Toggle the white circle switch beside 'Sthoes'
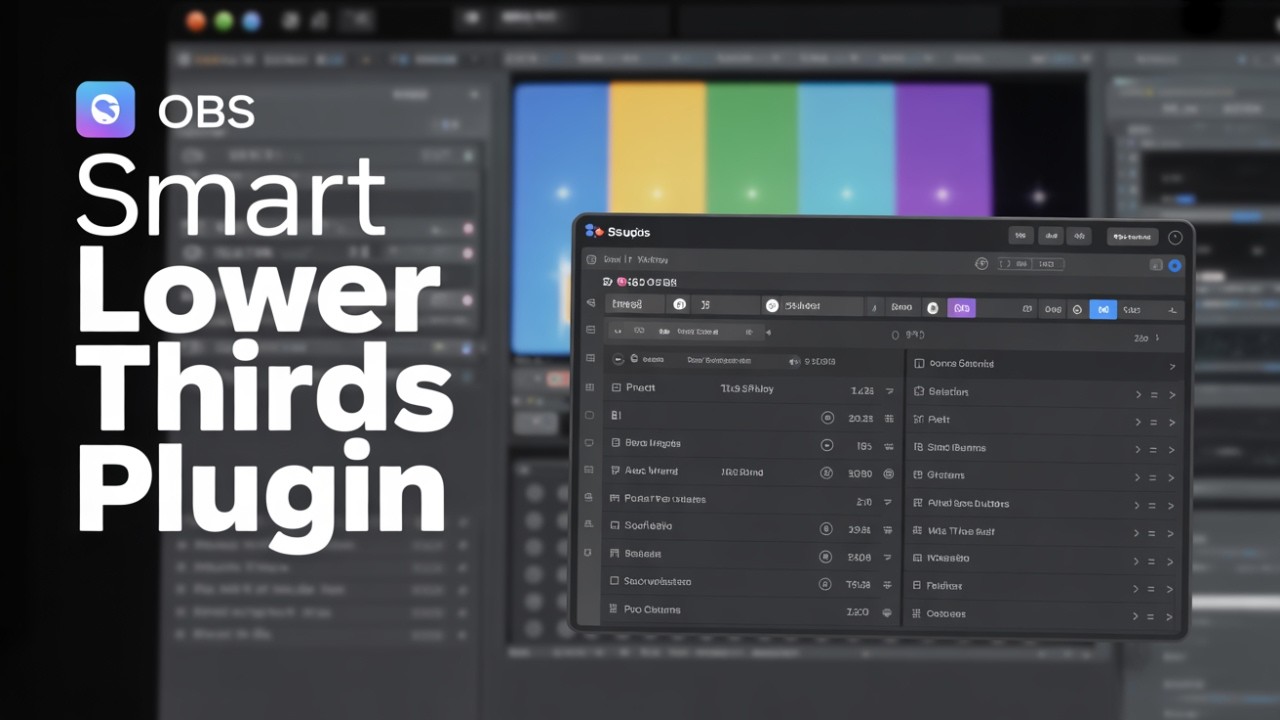The height and width of the screenshot is (720, 1280). [x=772, y=305]
